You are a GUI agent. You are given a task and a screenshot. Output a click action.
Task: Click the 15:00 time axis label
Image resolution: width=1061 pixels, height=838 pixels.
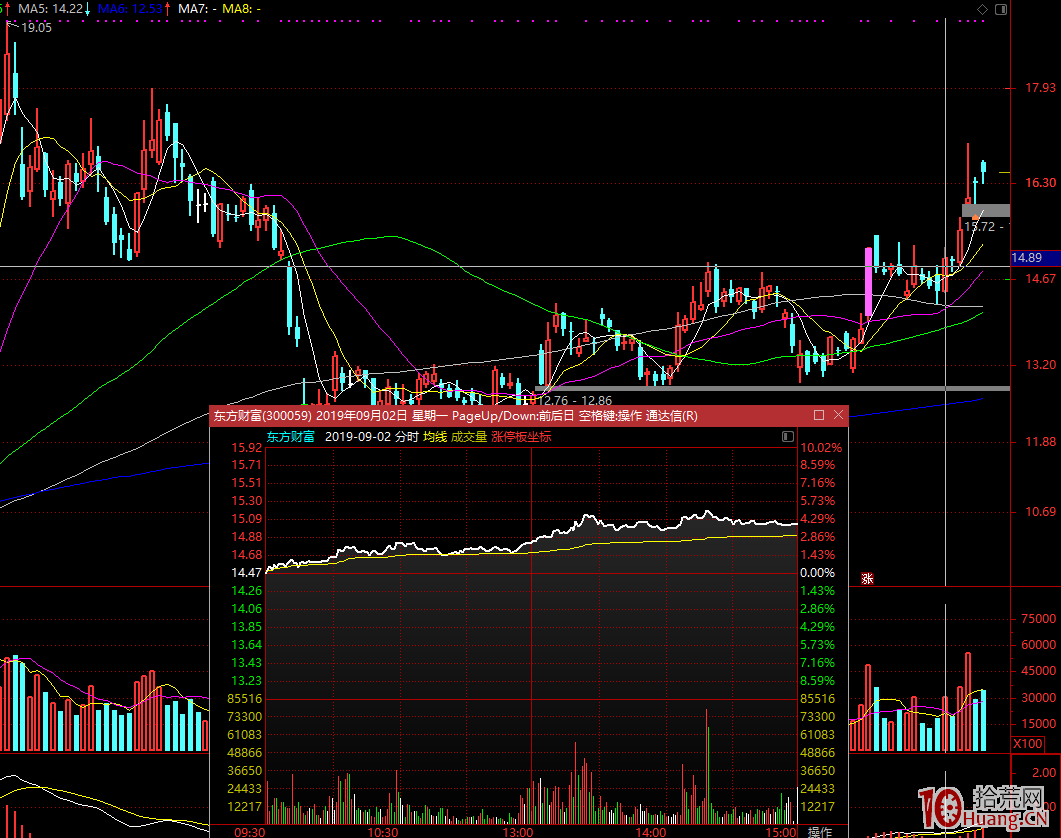(781, 832)
